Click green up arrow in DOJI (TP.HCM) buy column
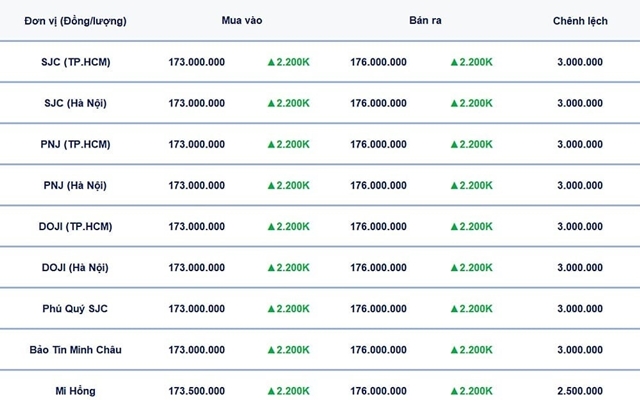640x408 pixels. coord(271,226)
